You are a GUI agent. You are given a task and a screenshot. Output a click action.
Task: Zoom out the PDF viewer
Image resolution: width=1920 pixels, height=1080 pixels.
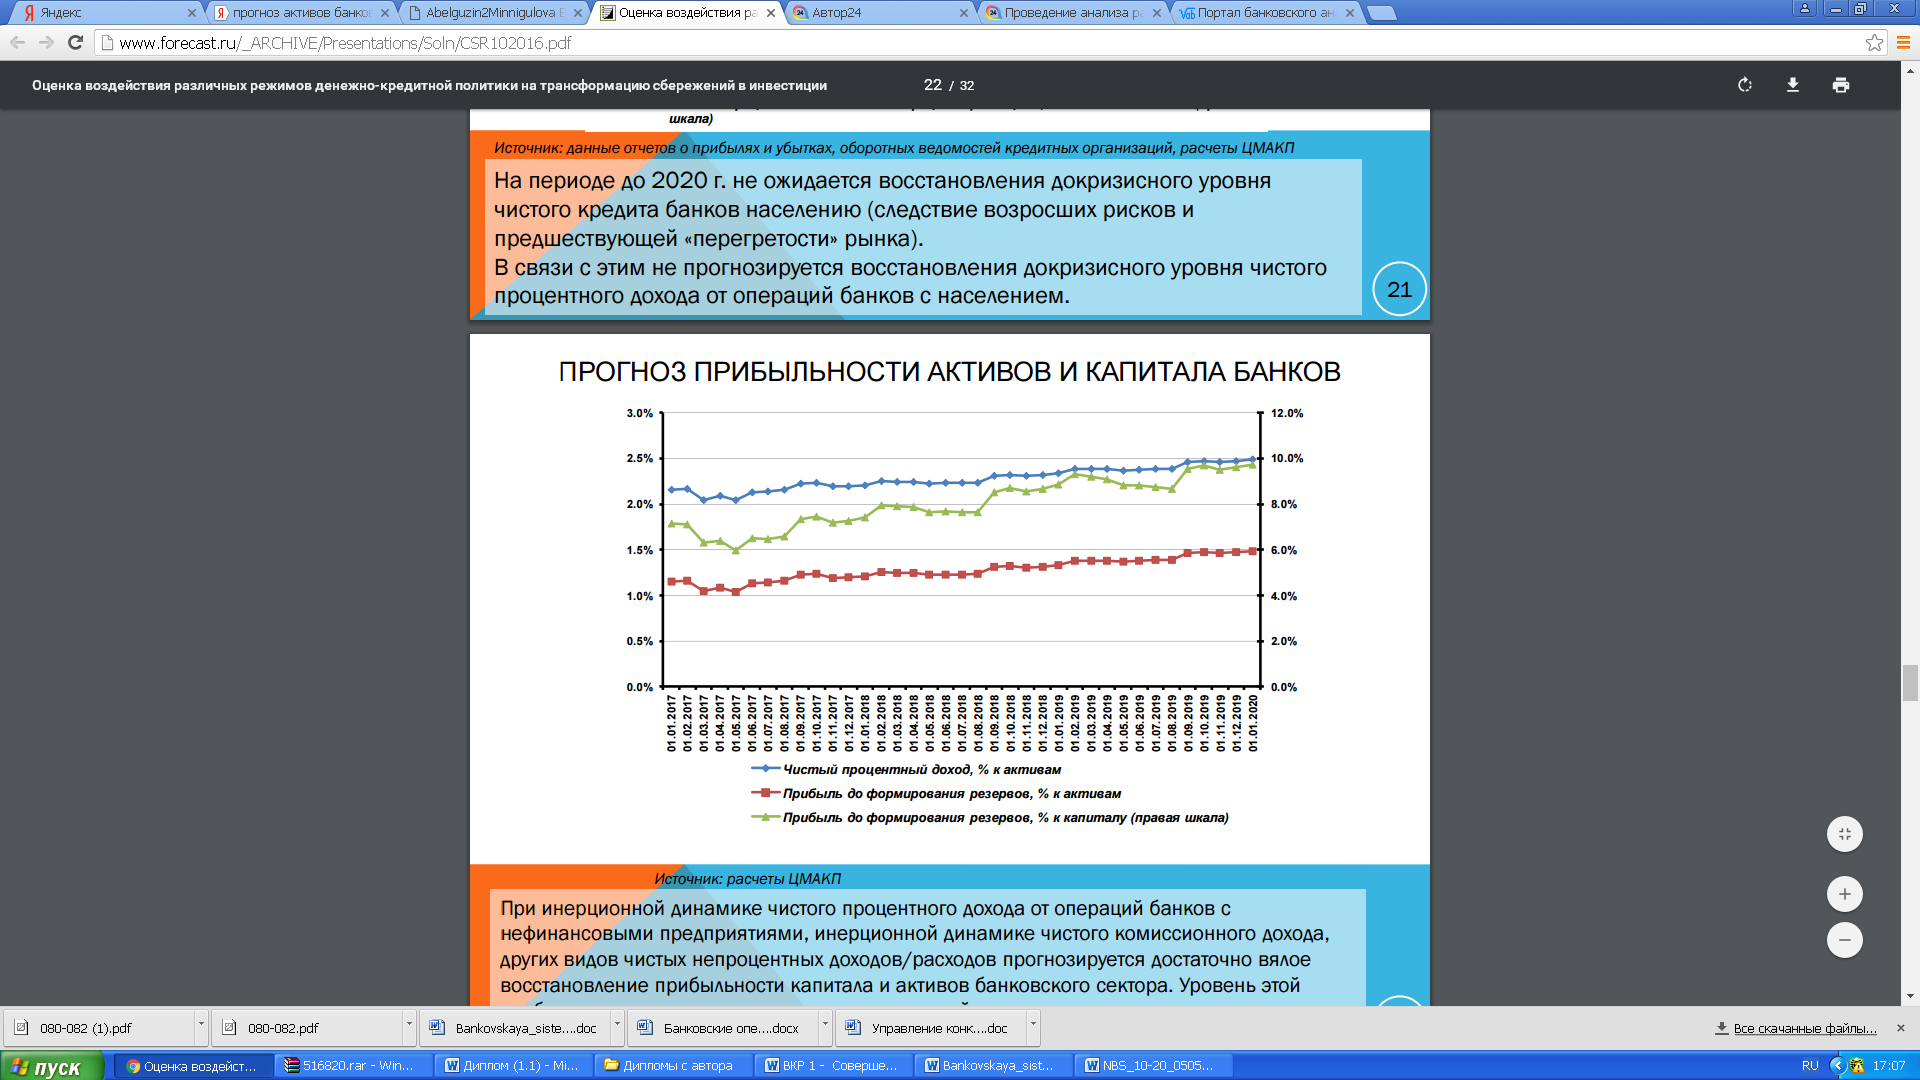1845,940
